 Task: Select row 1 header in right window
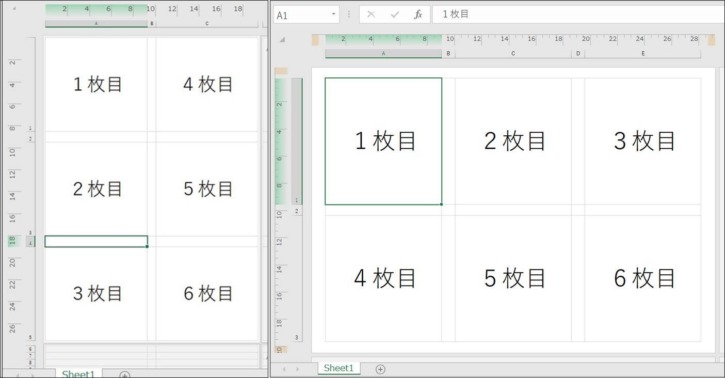pyautogui.click(x=296, y=141)
